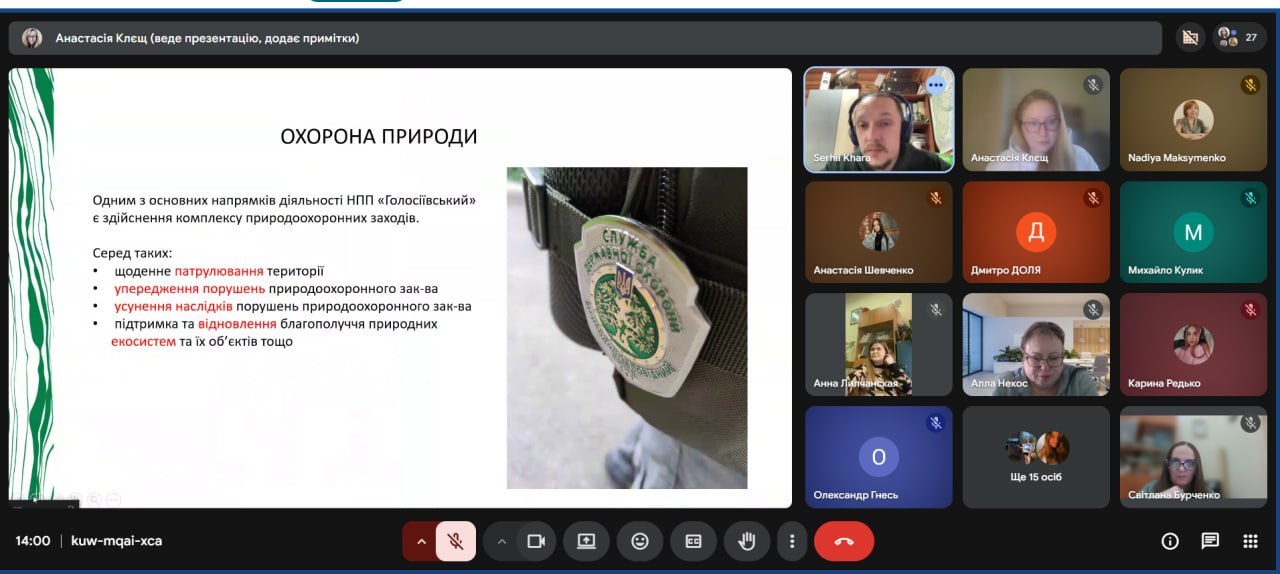
Task: Click the meeting code kuw-mqai-xca
Action: coord(116,541)
